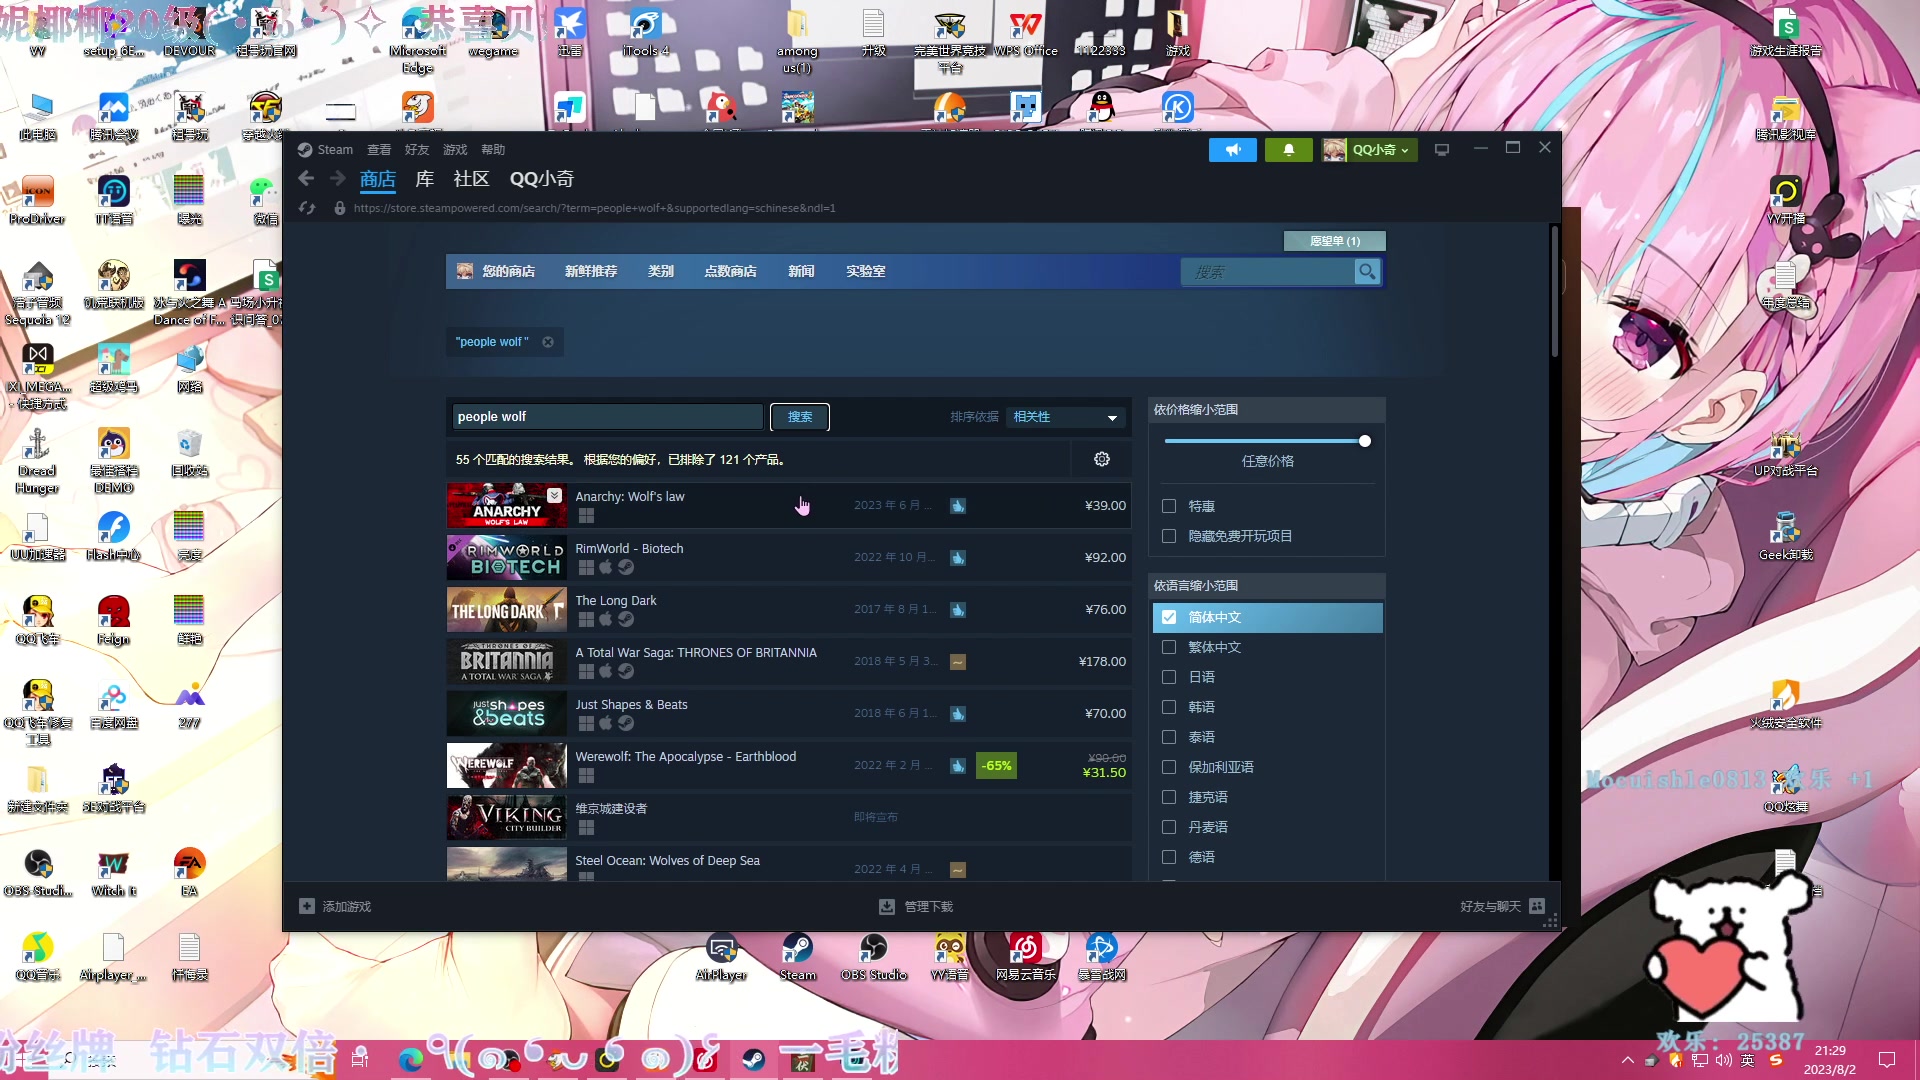
Task: Open the 点数商店 link
Action: [x=730, y=271]
